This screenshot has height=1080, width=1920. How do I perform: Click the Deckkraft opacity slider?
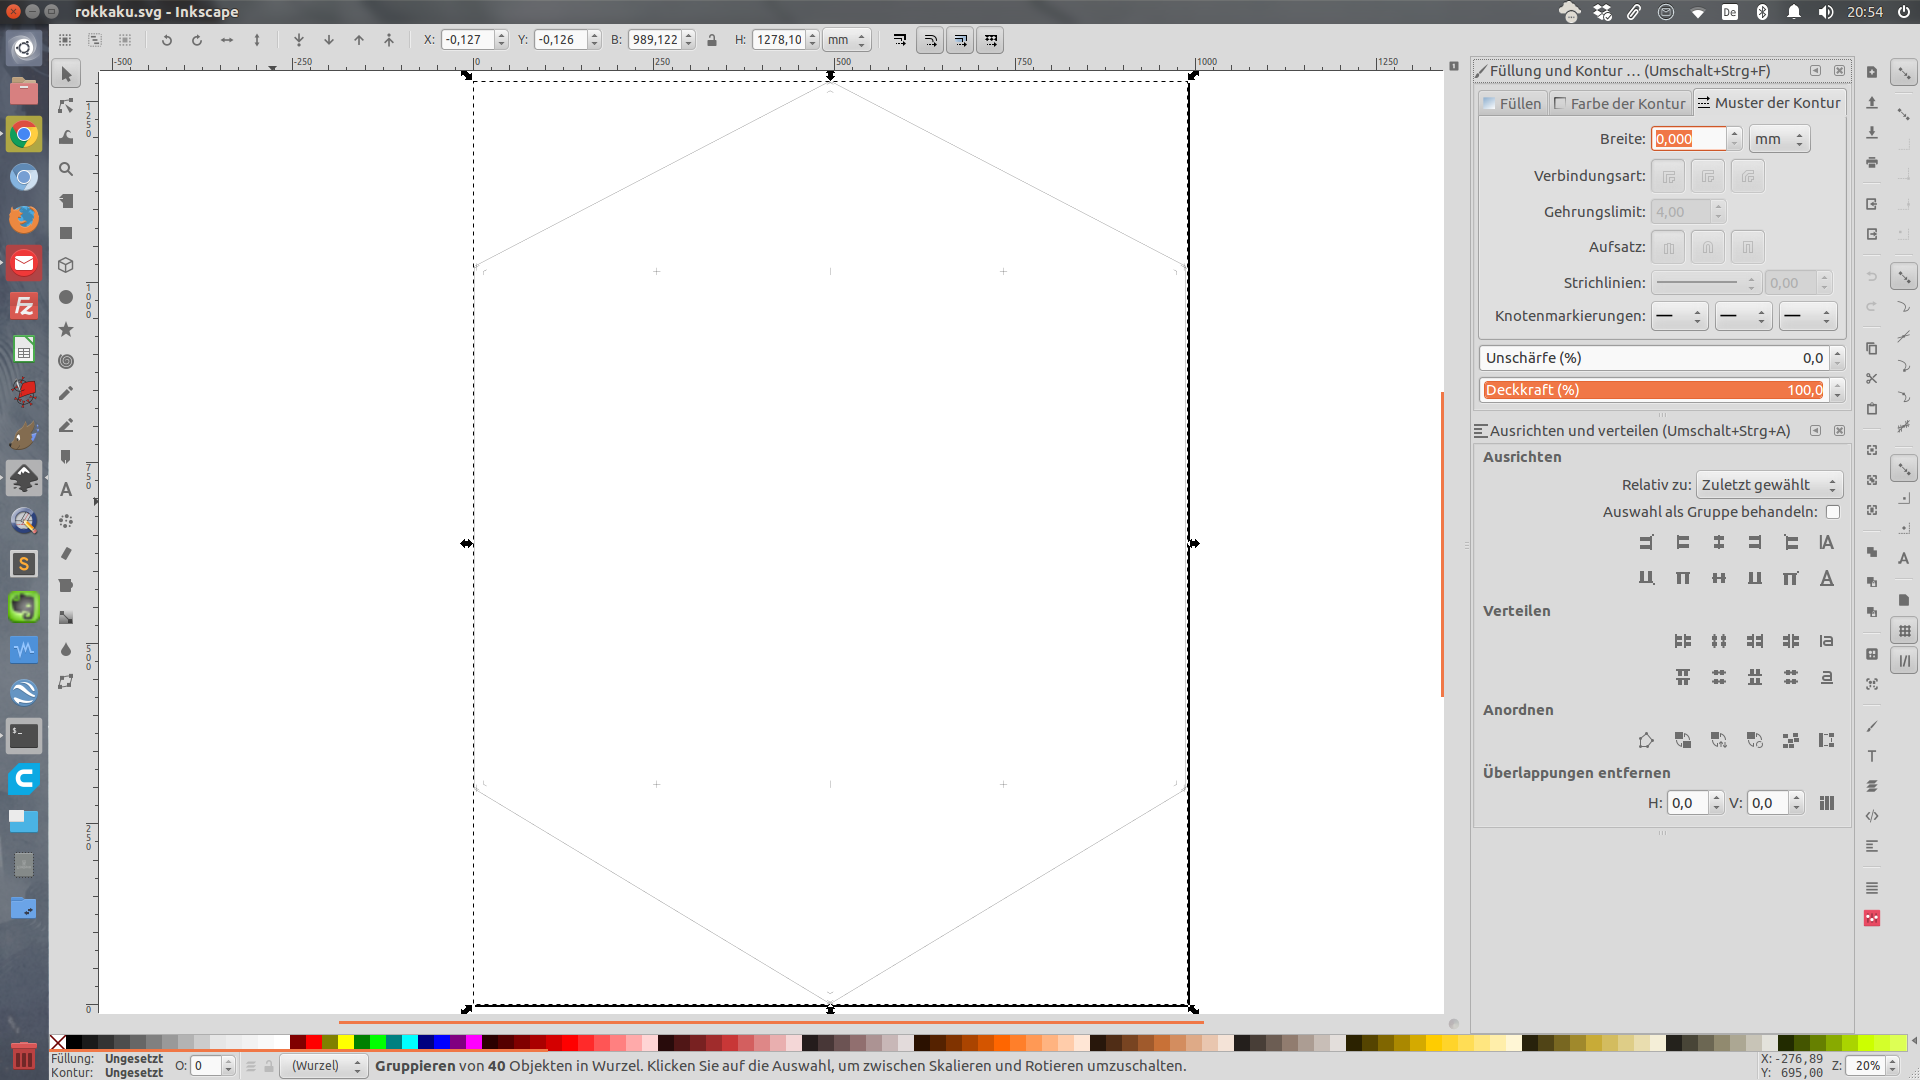tap(1653, 390)
